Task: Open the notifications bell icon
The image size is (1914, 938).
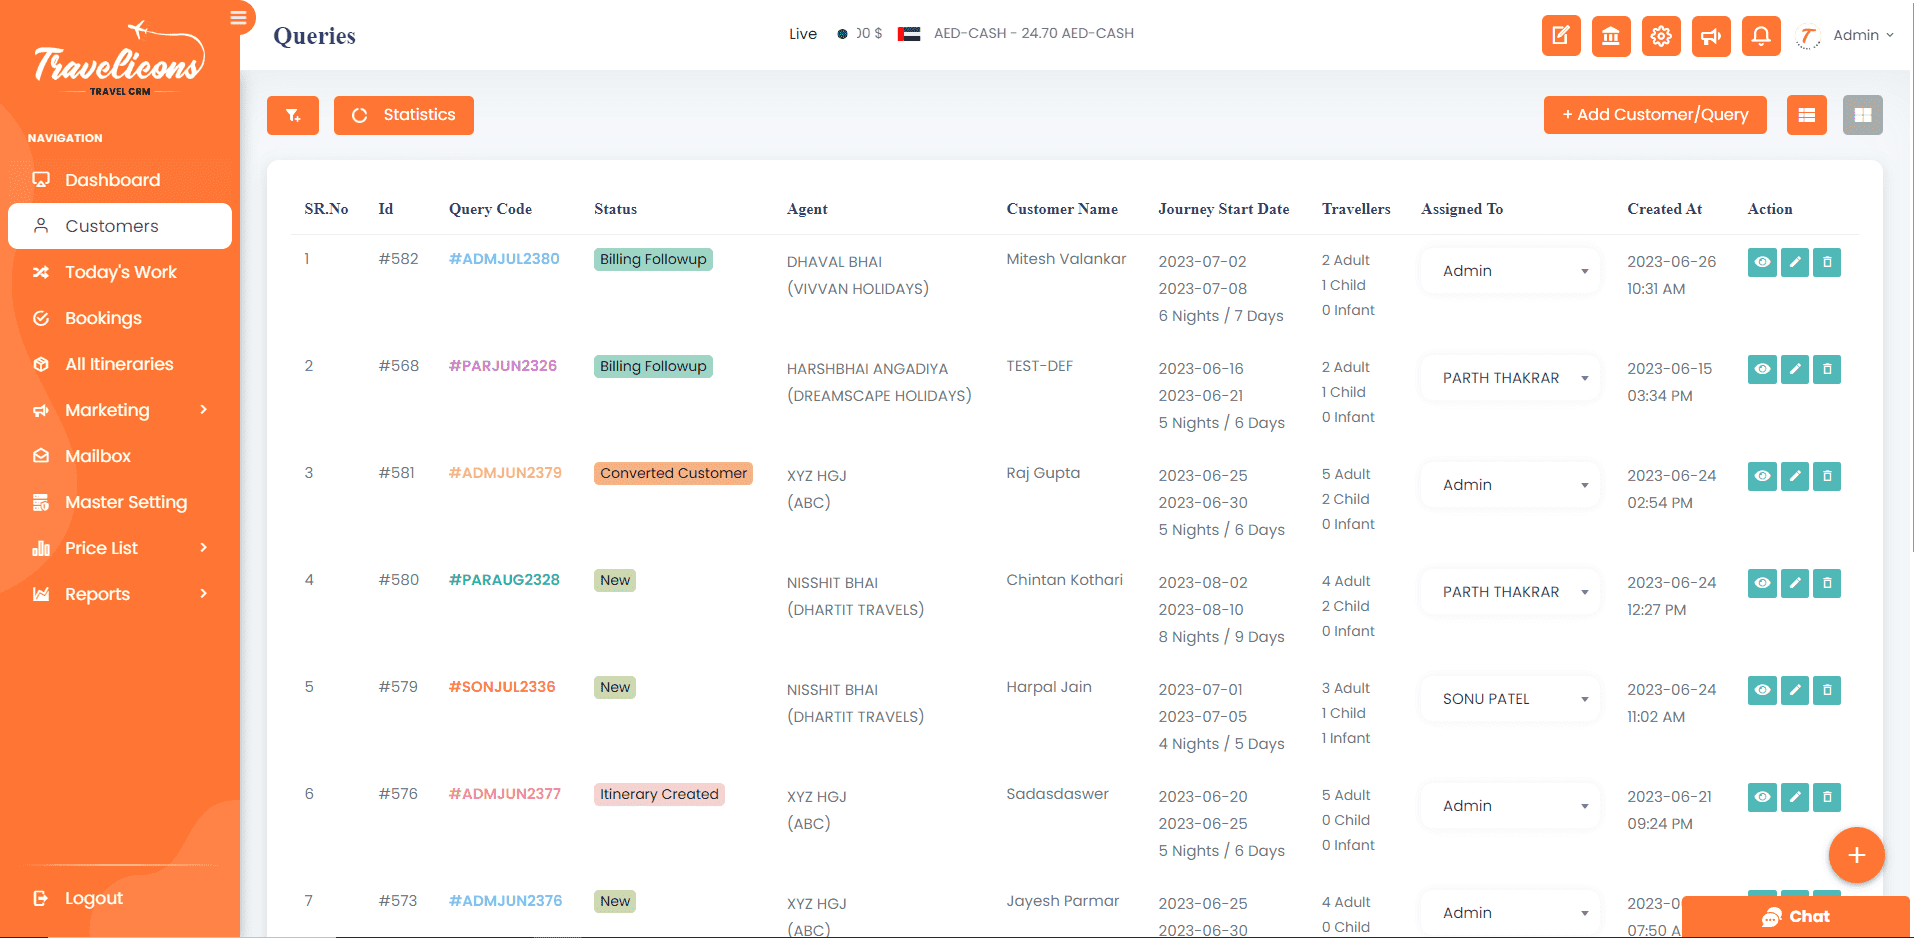Action: (1761, 36)
